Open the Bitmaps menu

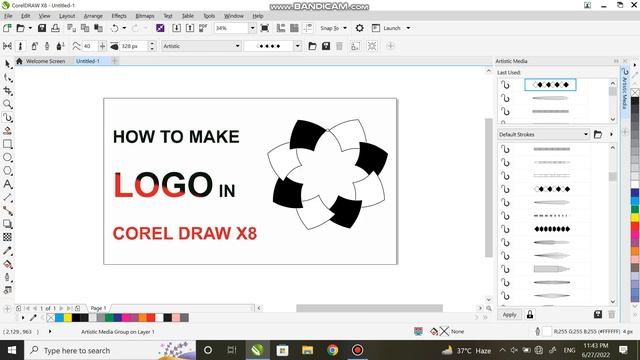pos(144,16)
